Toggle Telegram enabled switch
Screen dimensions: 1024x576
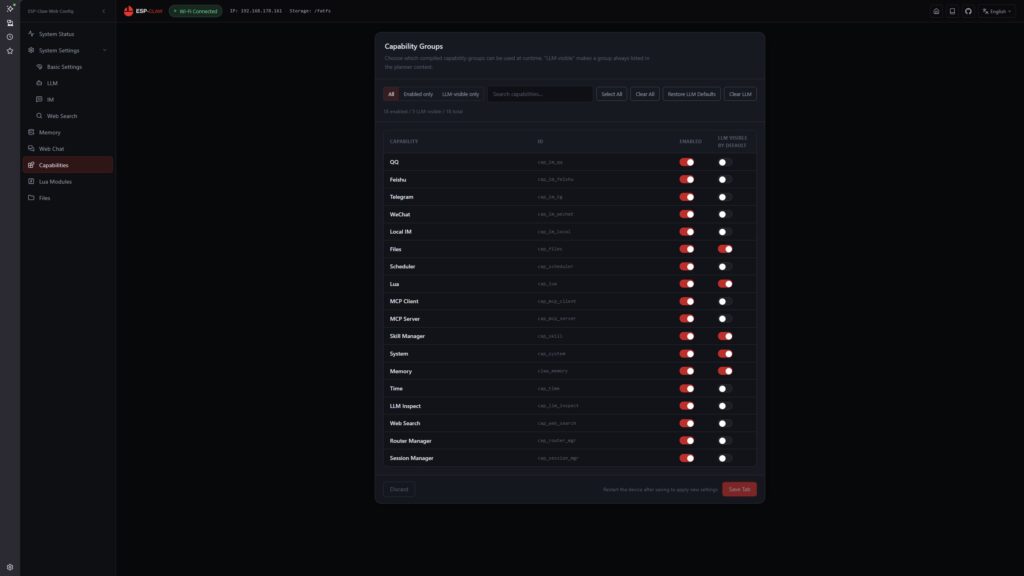coord(686,197)
